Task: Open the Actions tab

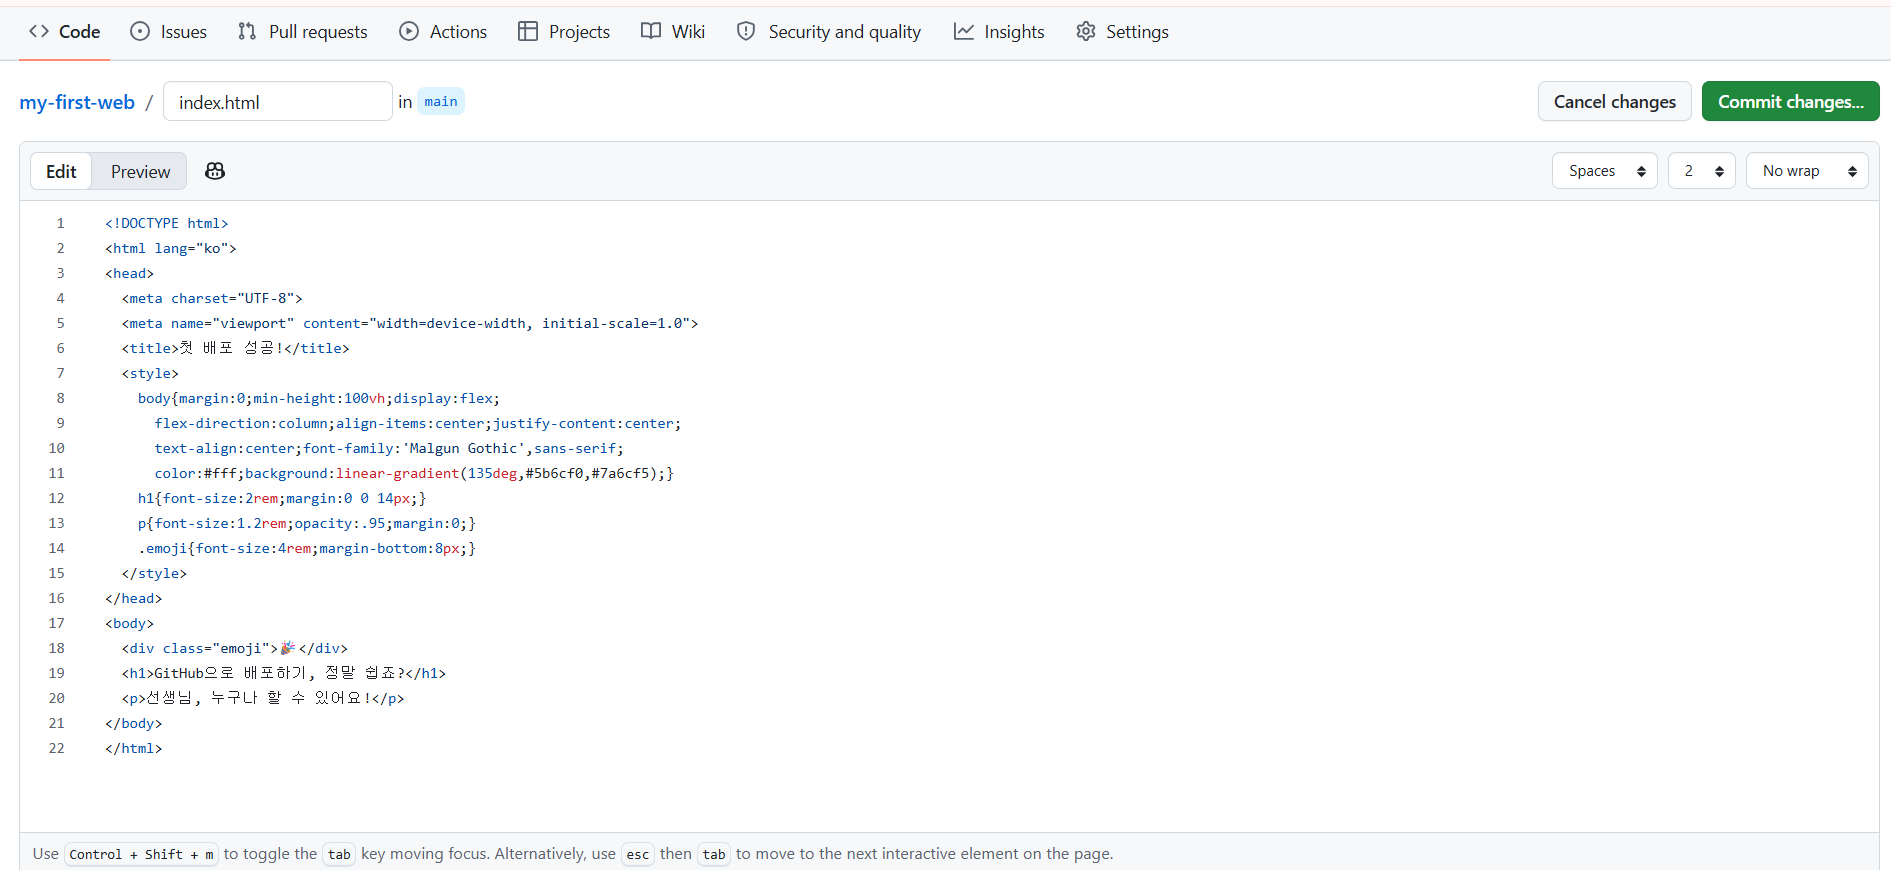Action: (443, 31)
